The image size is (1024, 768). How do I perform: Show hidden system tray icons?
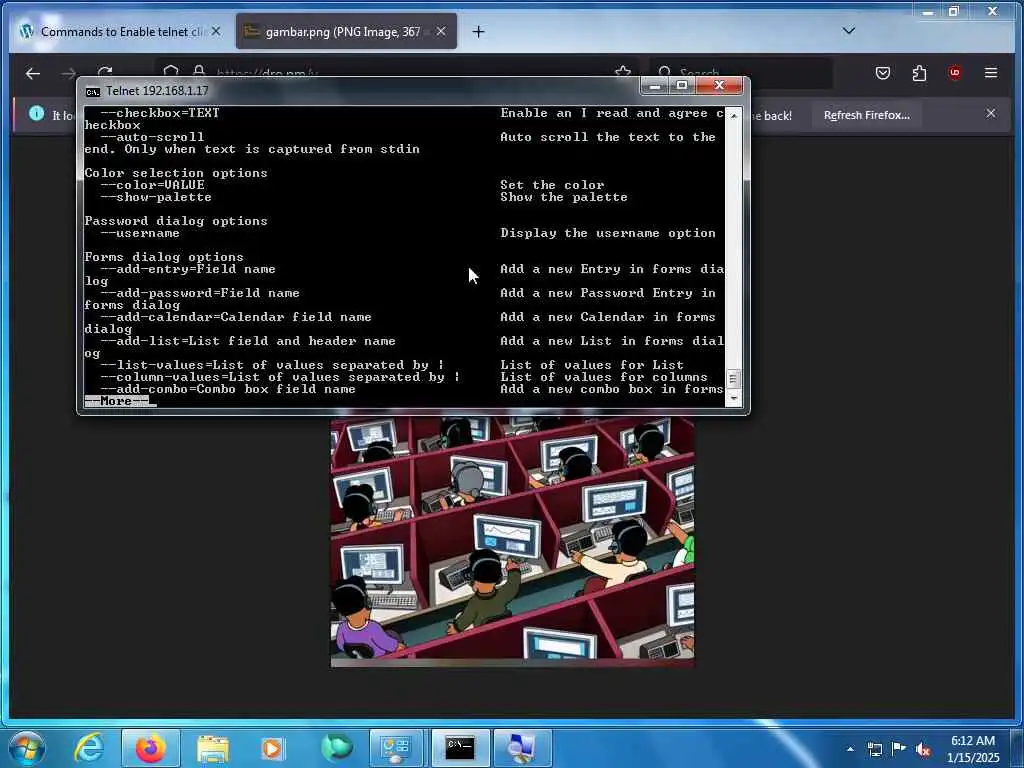[850, 749]
